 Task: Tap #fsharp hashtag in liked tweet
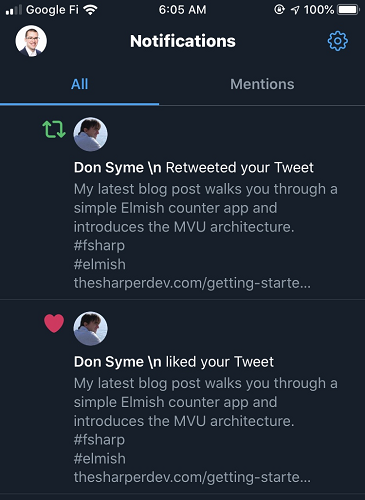coord(99,440)
